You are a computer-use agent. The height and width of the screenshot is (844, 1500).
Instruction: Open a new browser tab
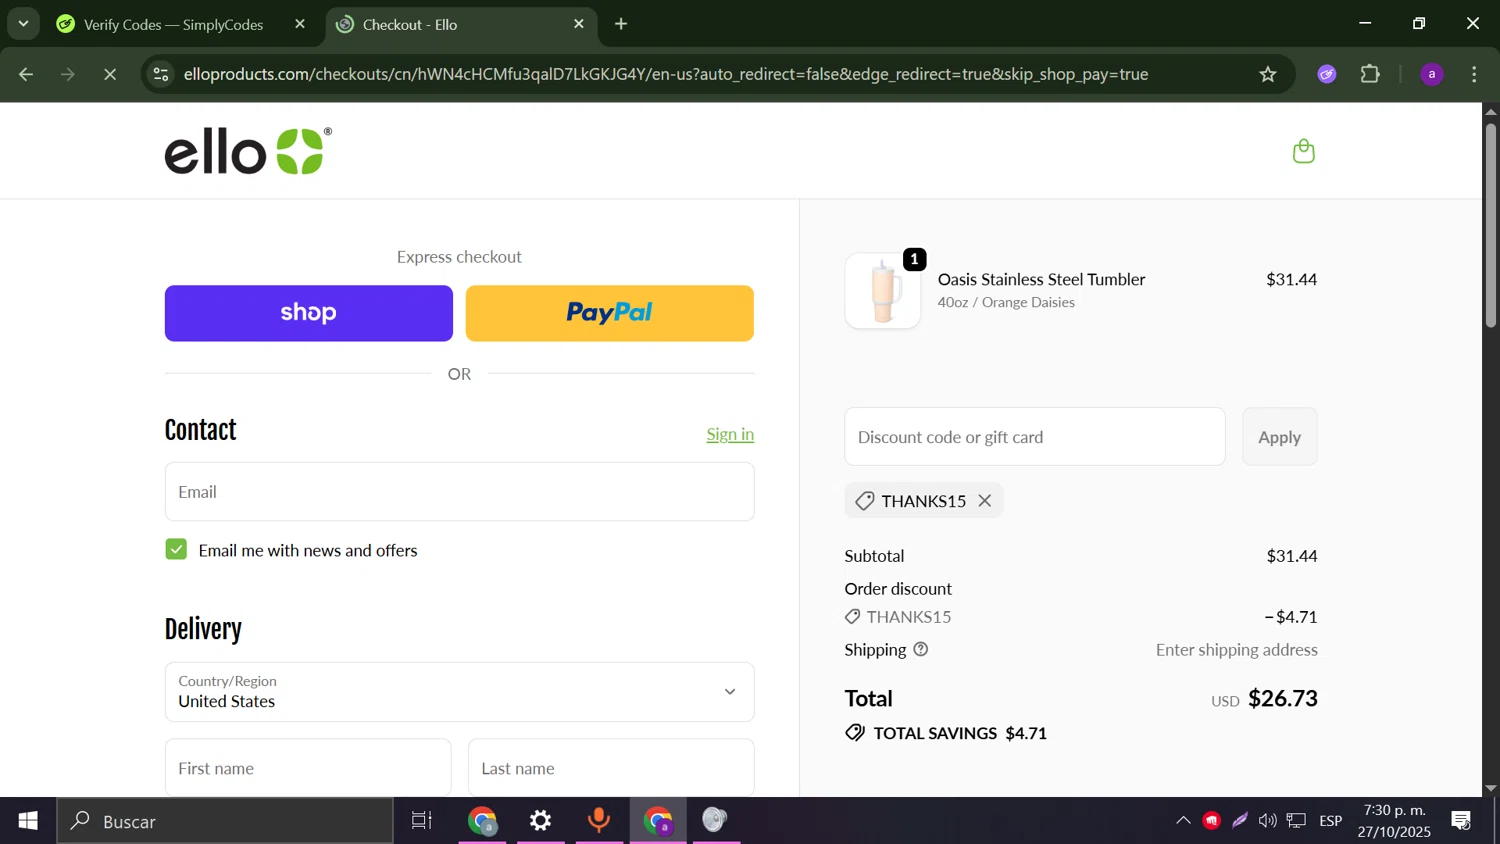pos(621,24)
